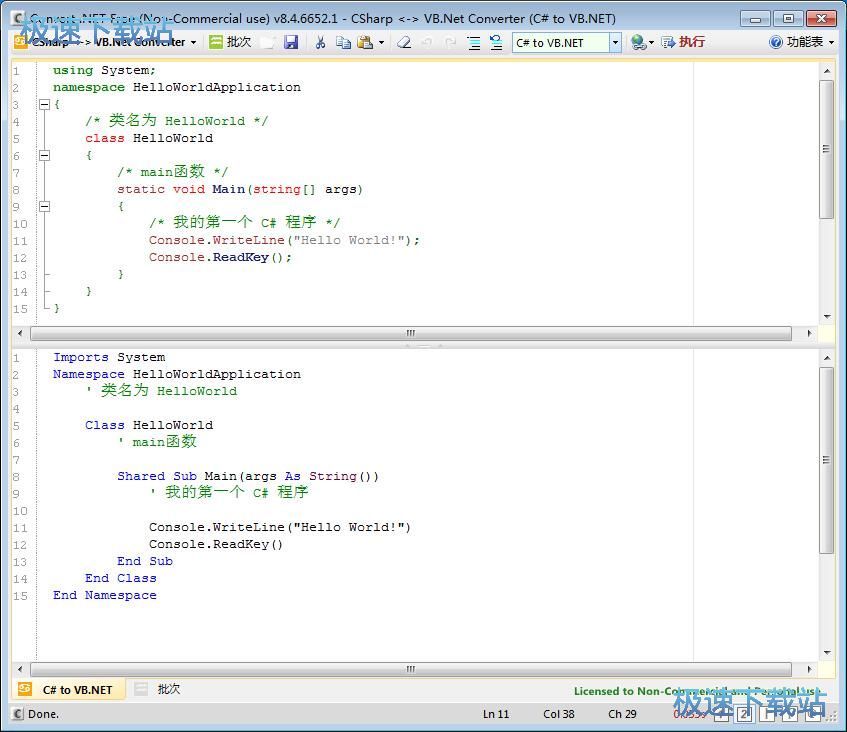This screenshot has height=732, width=847.
Task: Click the globe icon in toolbar
Action: click(x=638, y=42)
